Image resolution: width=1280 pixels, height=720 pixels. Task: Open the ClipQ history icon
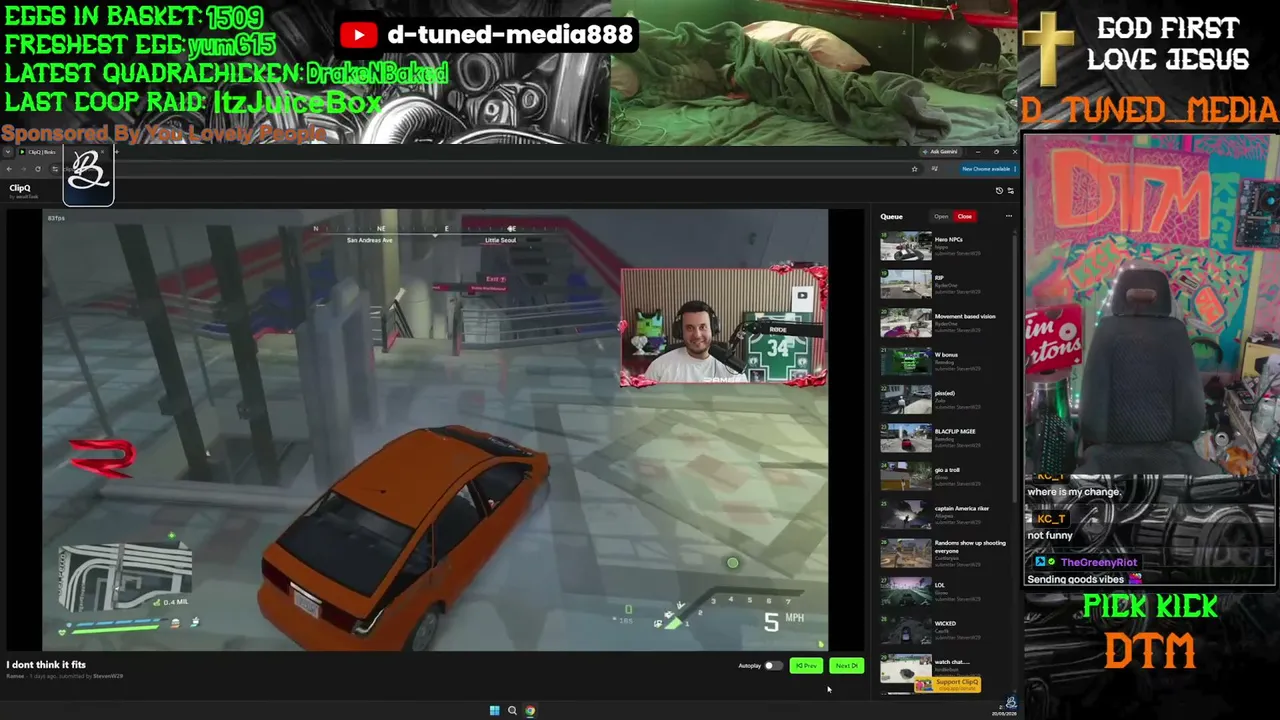click(x=999, y=190)
